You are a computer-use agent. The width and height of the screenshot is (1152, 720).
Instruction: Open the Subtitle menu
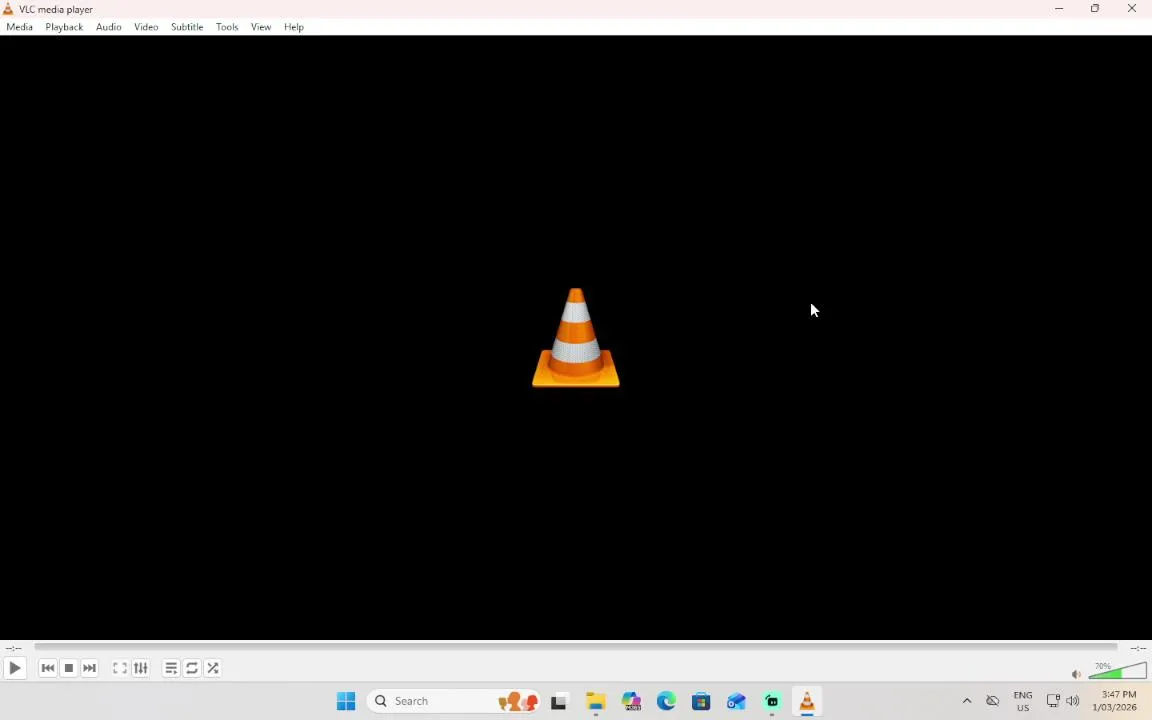187,26
